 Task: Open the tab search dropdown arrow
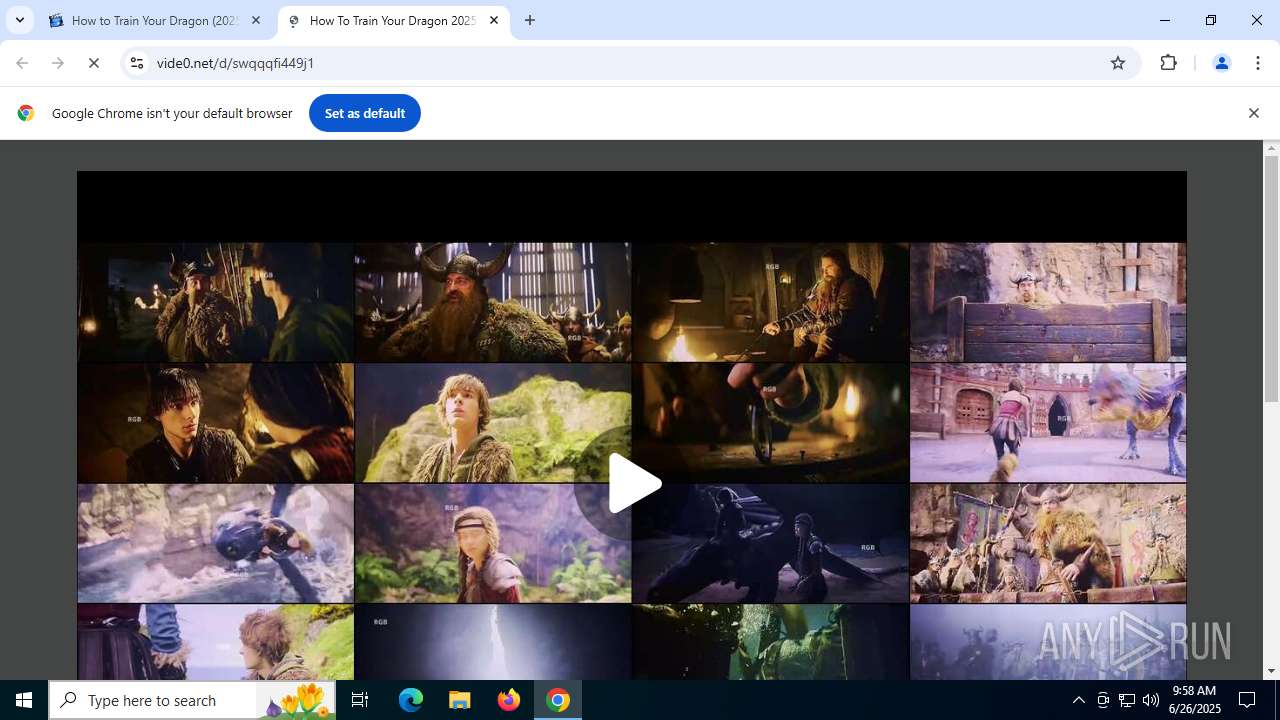(19, 20)
